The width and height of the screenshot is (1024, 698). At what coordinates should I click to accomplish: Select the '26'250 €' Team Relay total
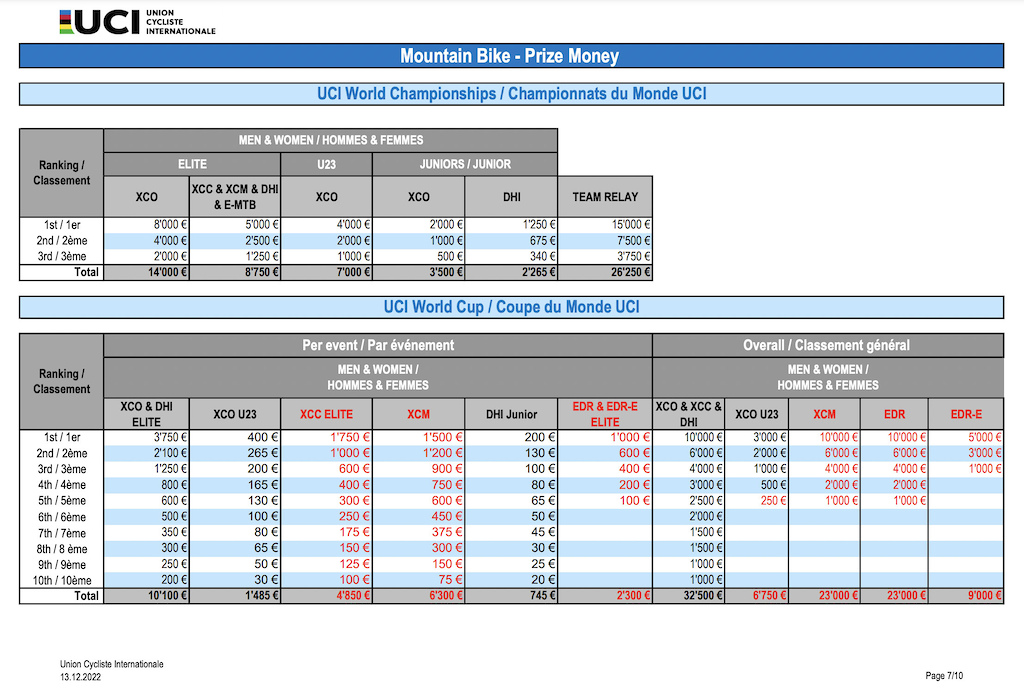tap(605, 272)
